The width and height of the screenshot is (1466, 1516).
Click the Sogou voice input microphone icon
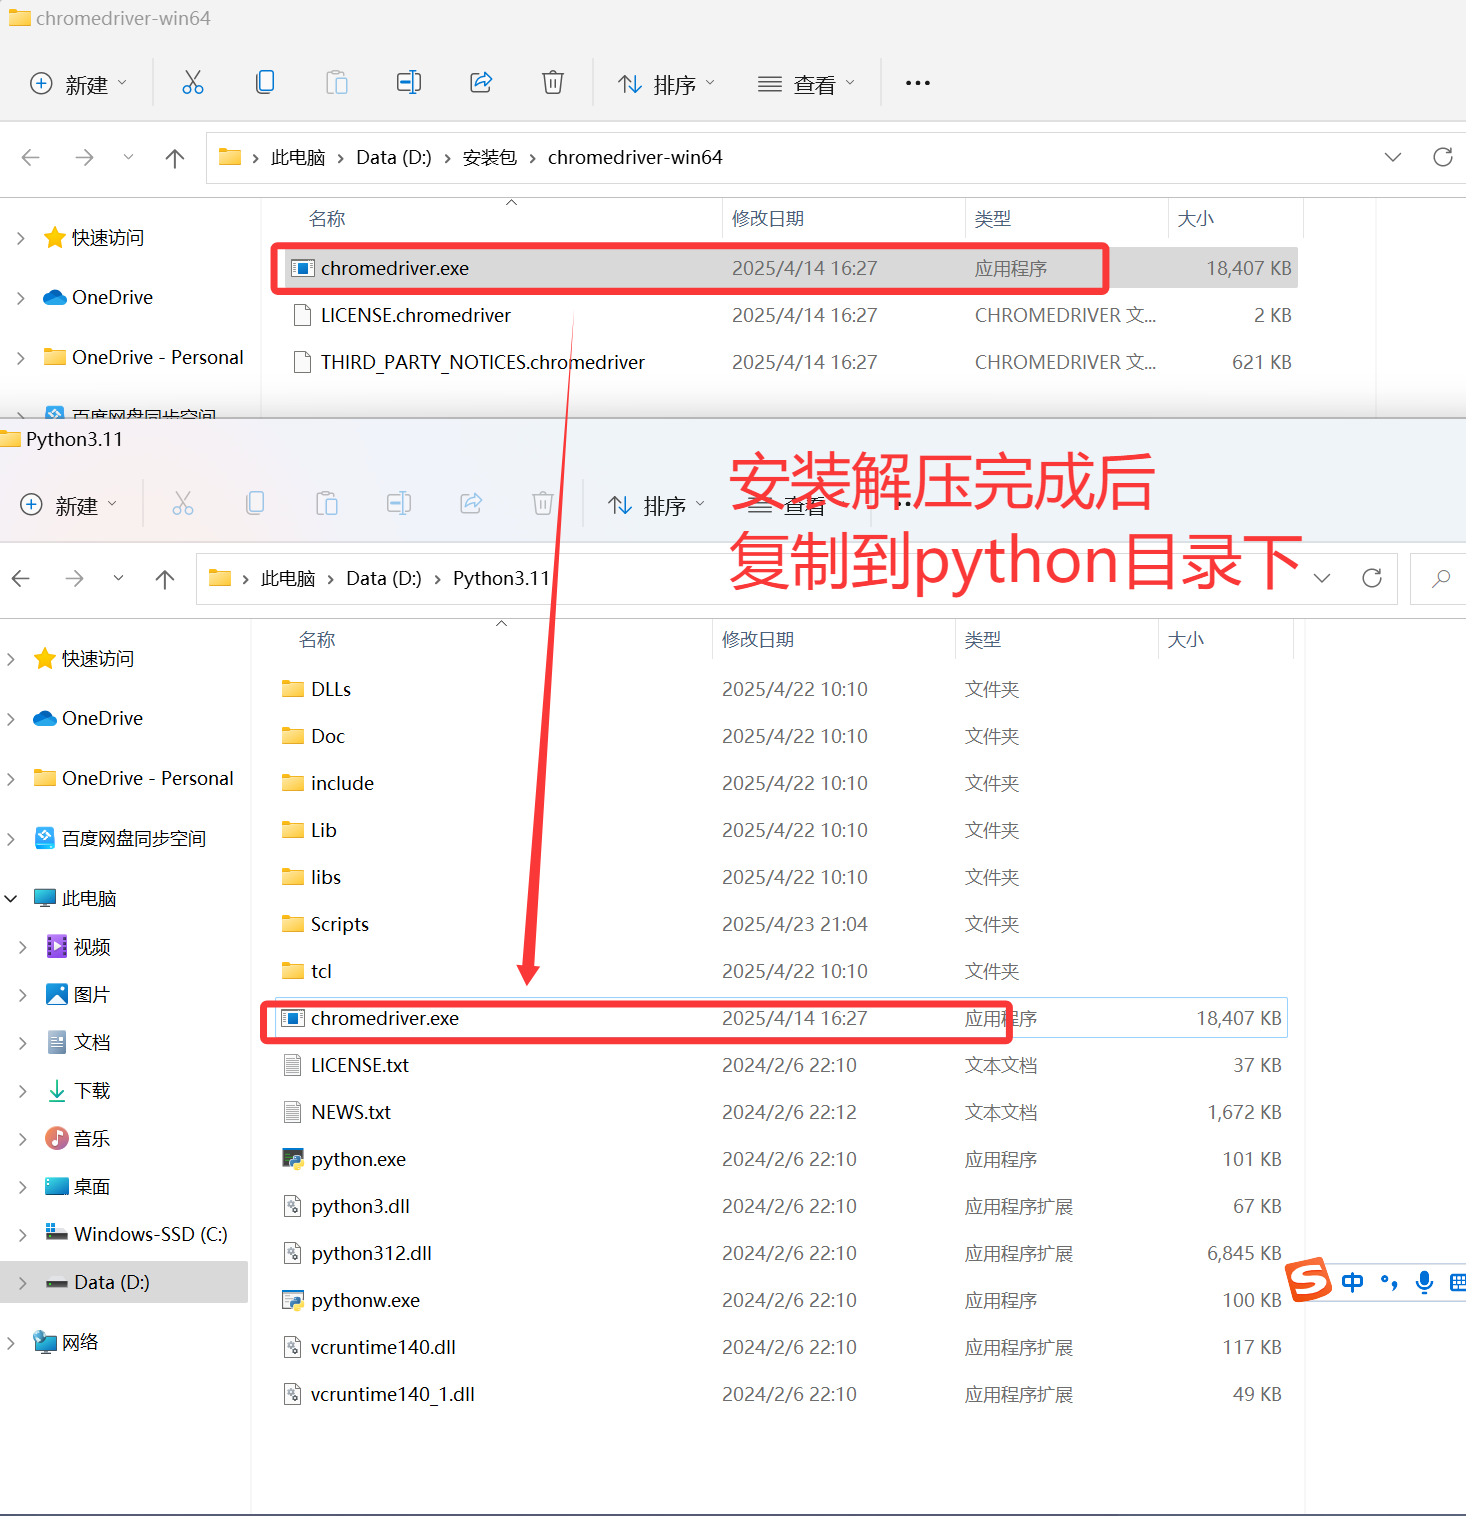point(1425,1282)
